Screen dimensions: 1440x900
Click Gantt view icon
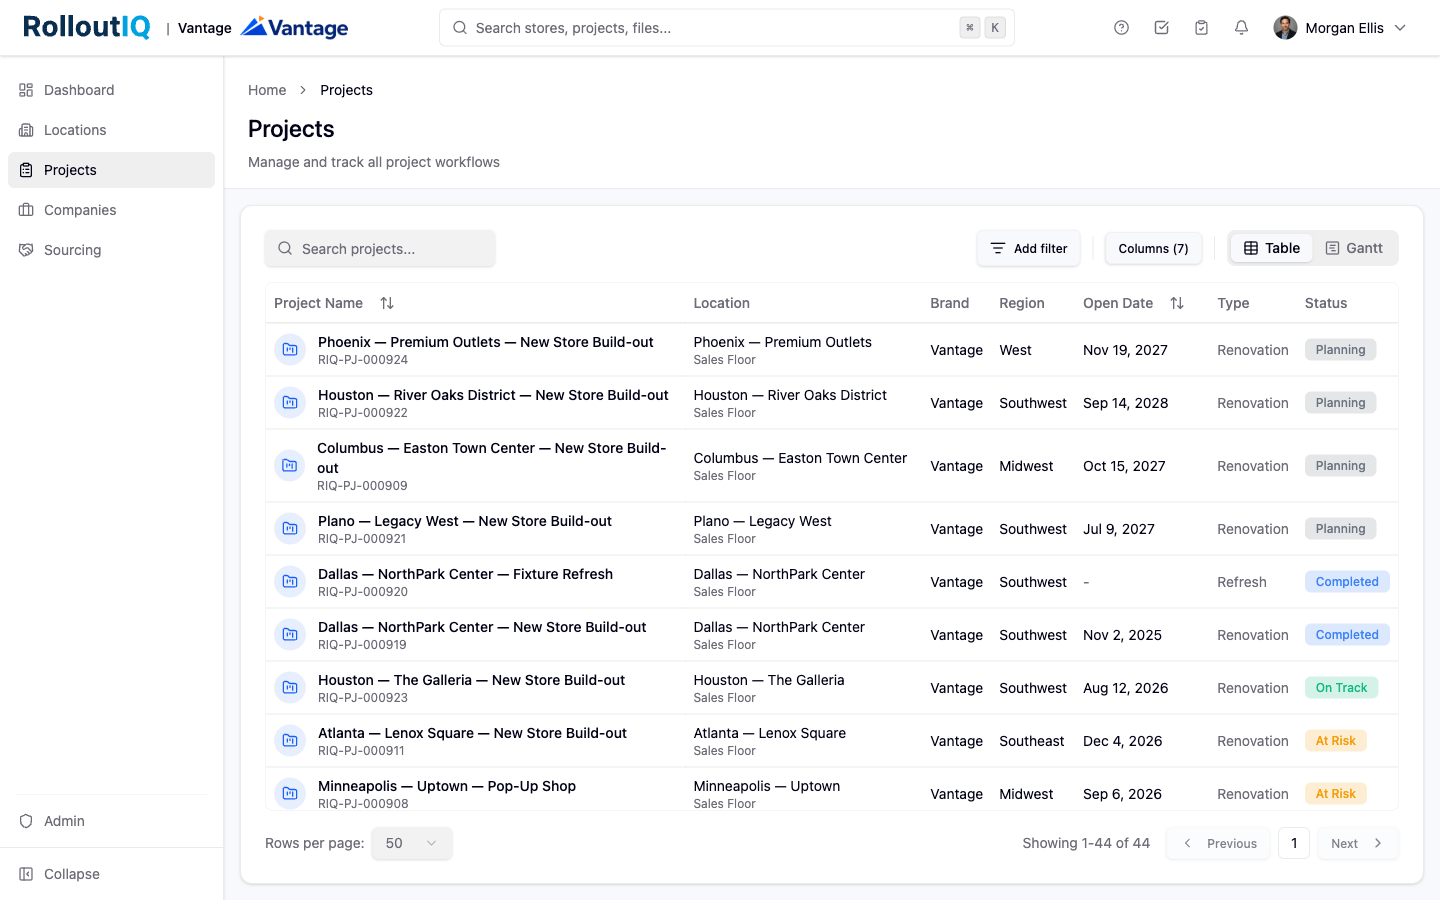1332,248
